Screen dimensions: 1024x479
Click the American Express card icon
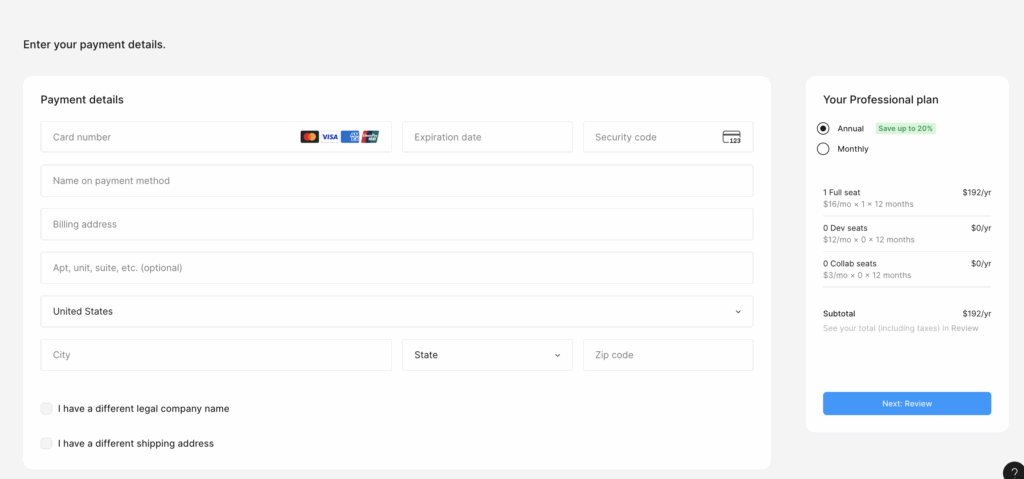click(x=350, y=137)
